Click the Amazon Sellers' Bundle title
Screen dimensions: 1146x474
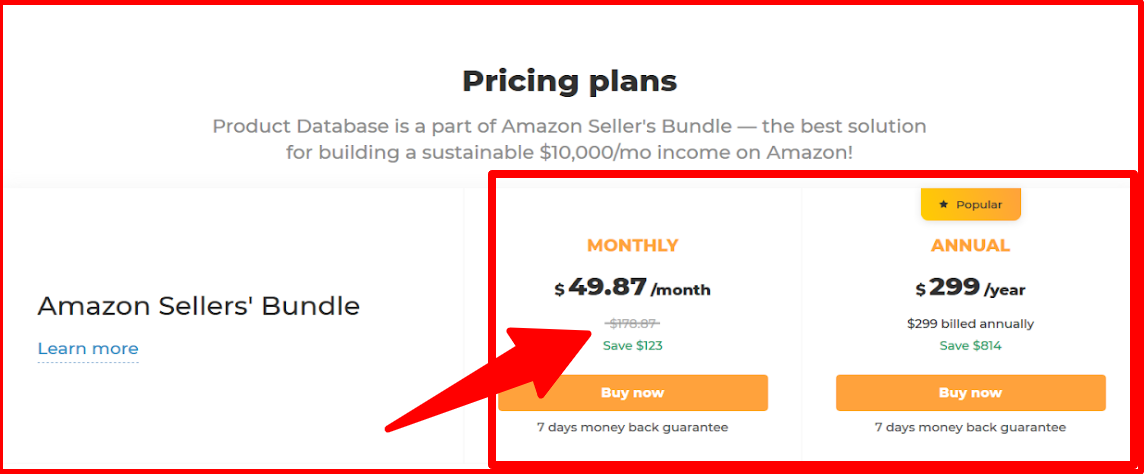coord(198,306)
